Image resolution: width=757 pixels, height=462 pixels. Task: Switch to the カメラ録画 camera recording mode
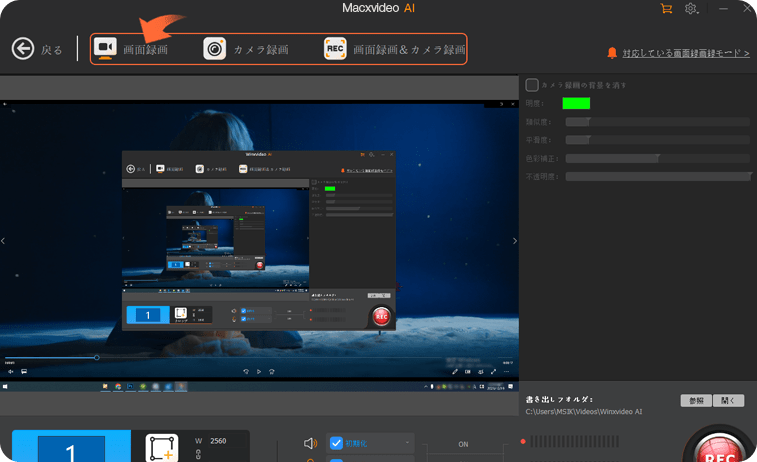tap(246, 49)
